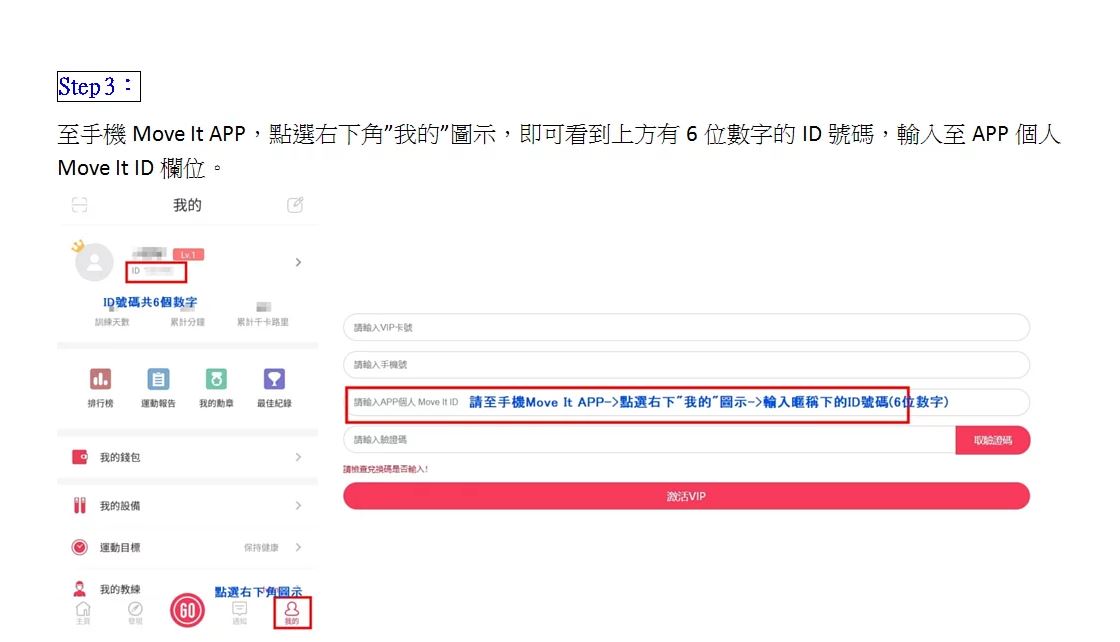Click the VIP card number field
The width and height of the screenshot is (1120, 642).
point(686,327)
